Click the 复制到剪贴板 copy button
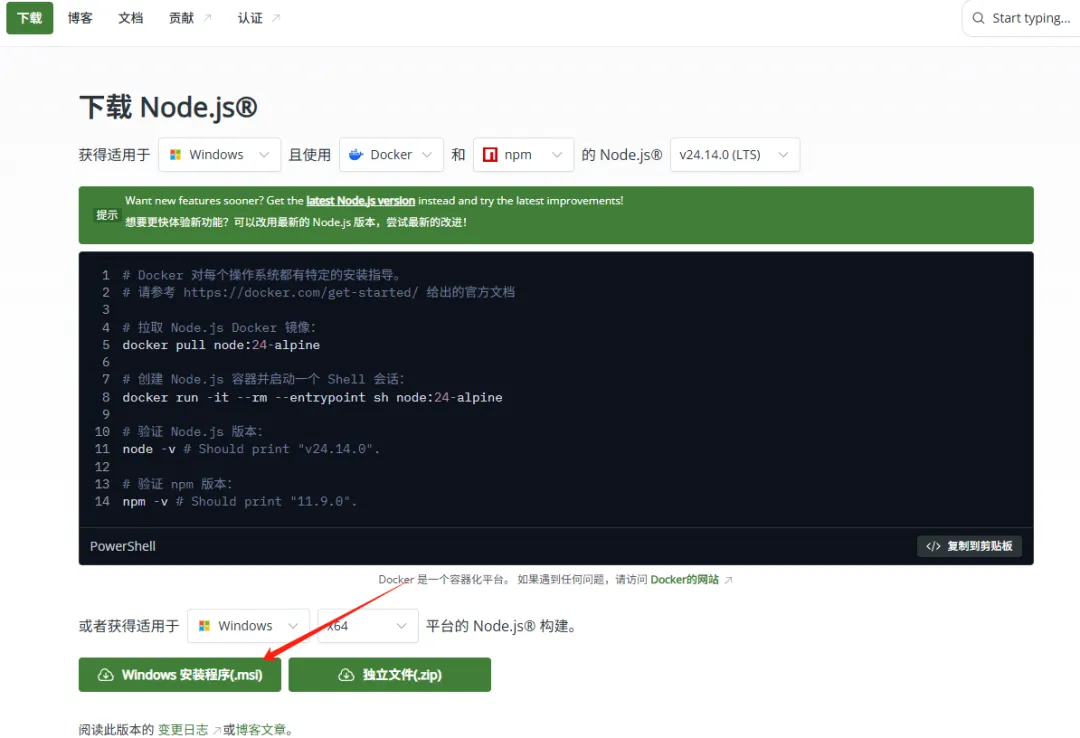The image size is (1080, 738). point(969,546)
